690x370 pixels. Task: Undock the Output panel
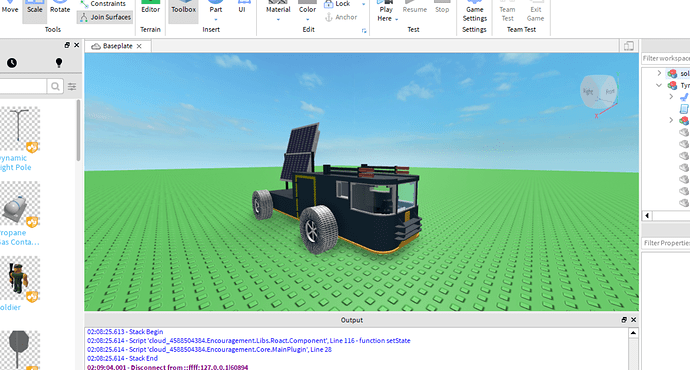click(624, 320)
